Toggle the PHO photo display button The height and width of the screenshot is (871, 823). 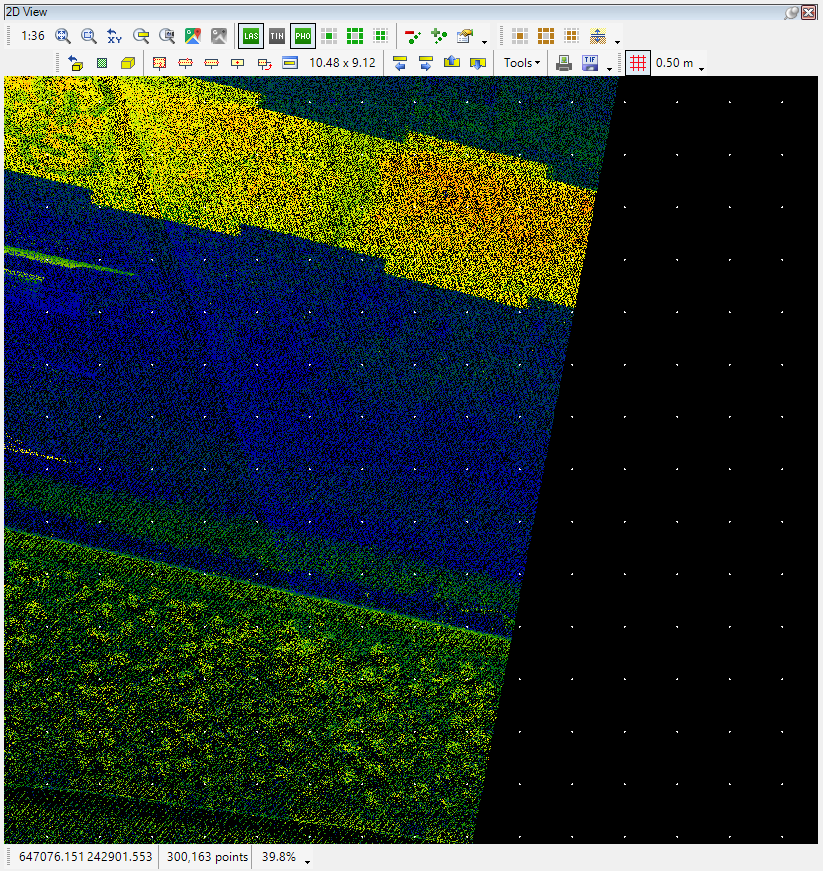point(302,36)
